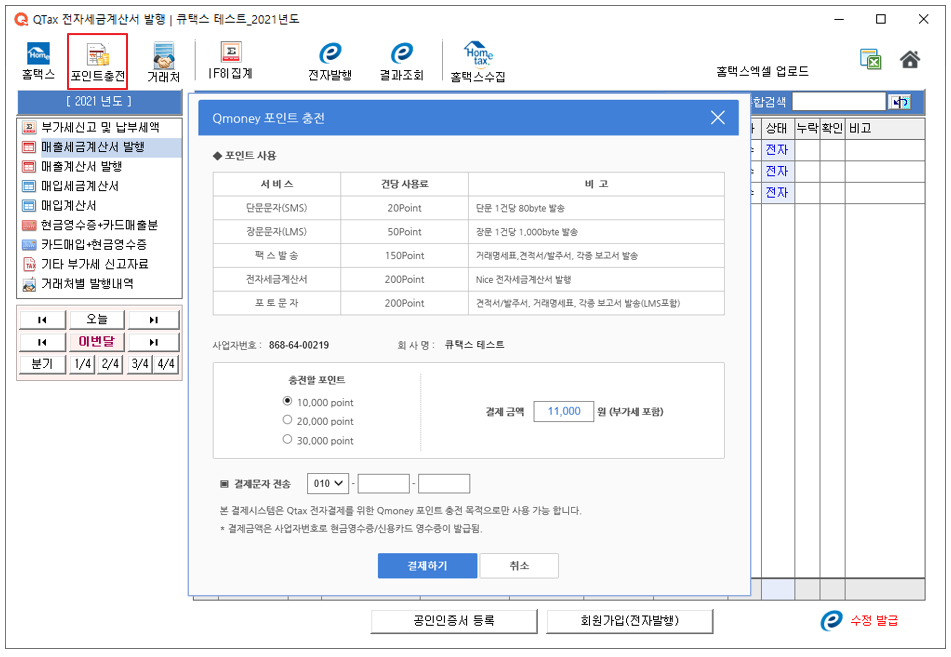
Task: Go to previous month arrow beside 이번달
Action: [42, 342]
